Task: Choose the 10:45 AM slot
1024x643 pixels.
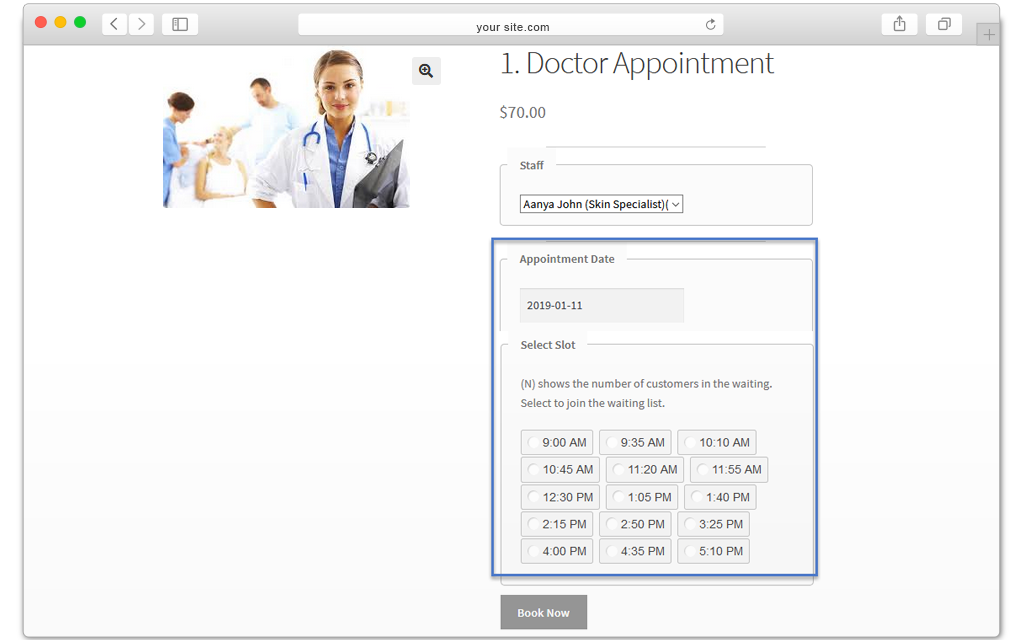Action: pyautogui.click(x=560, y=469)
